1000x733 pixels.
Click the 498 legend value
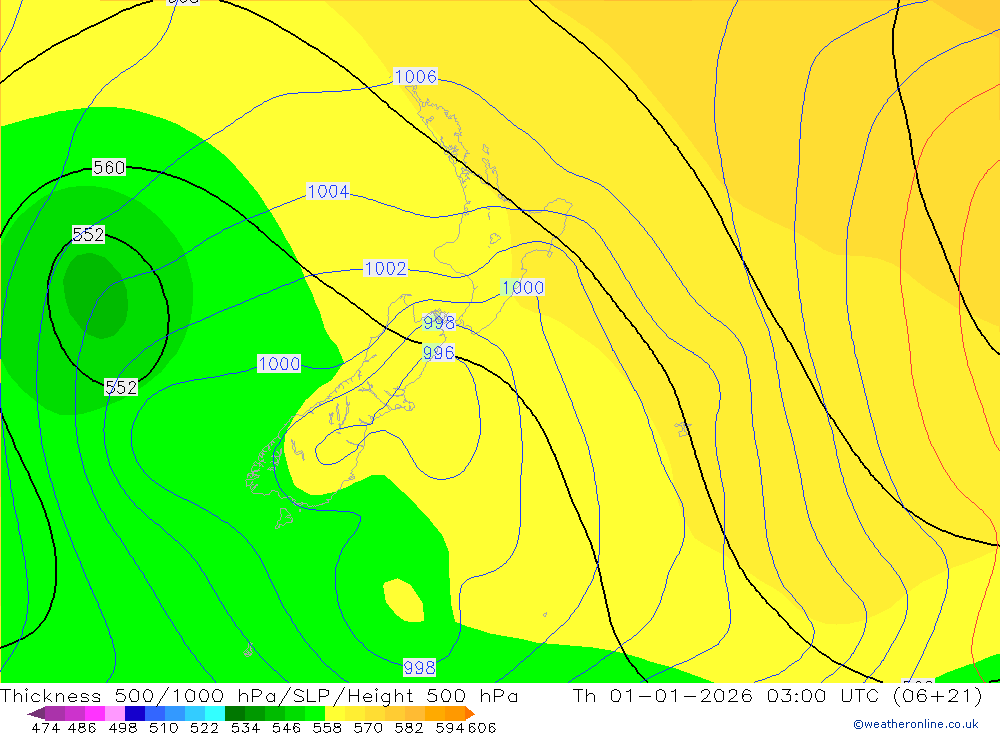point(122,727)
